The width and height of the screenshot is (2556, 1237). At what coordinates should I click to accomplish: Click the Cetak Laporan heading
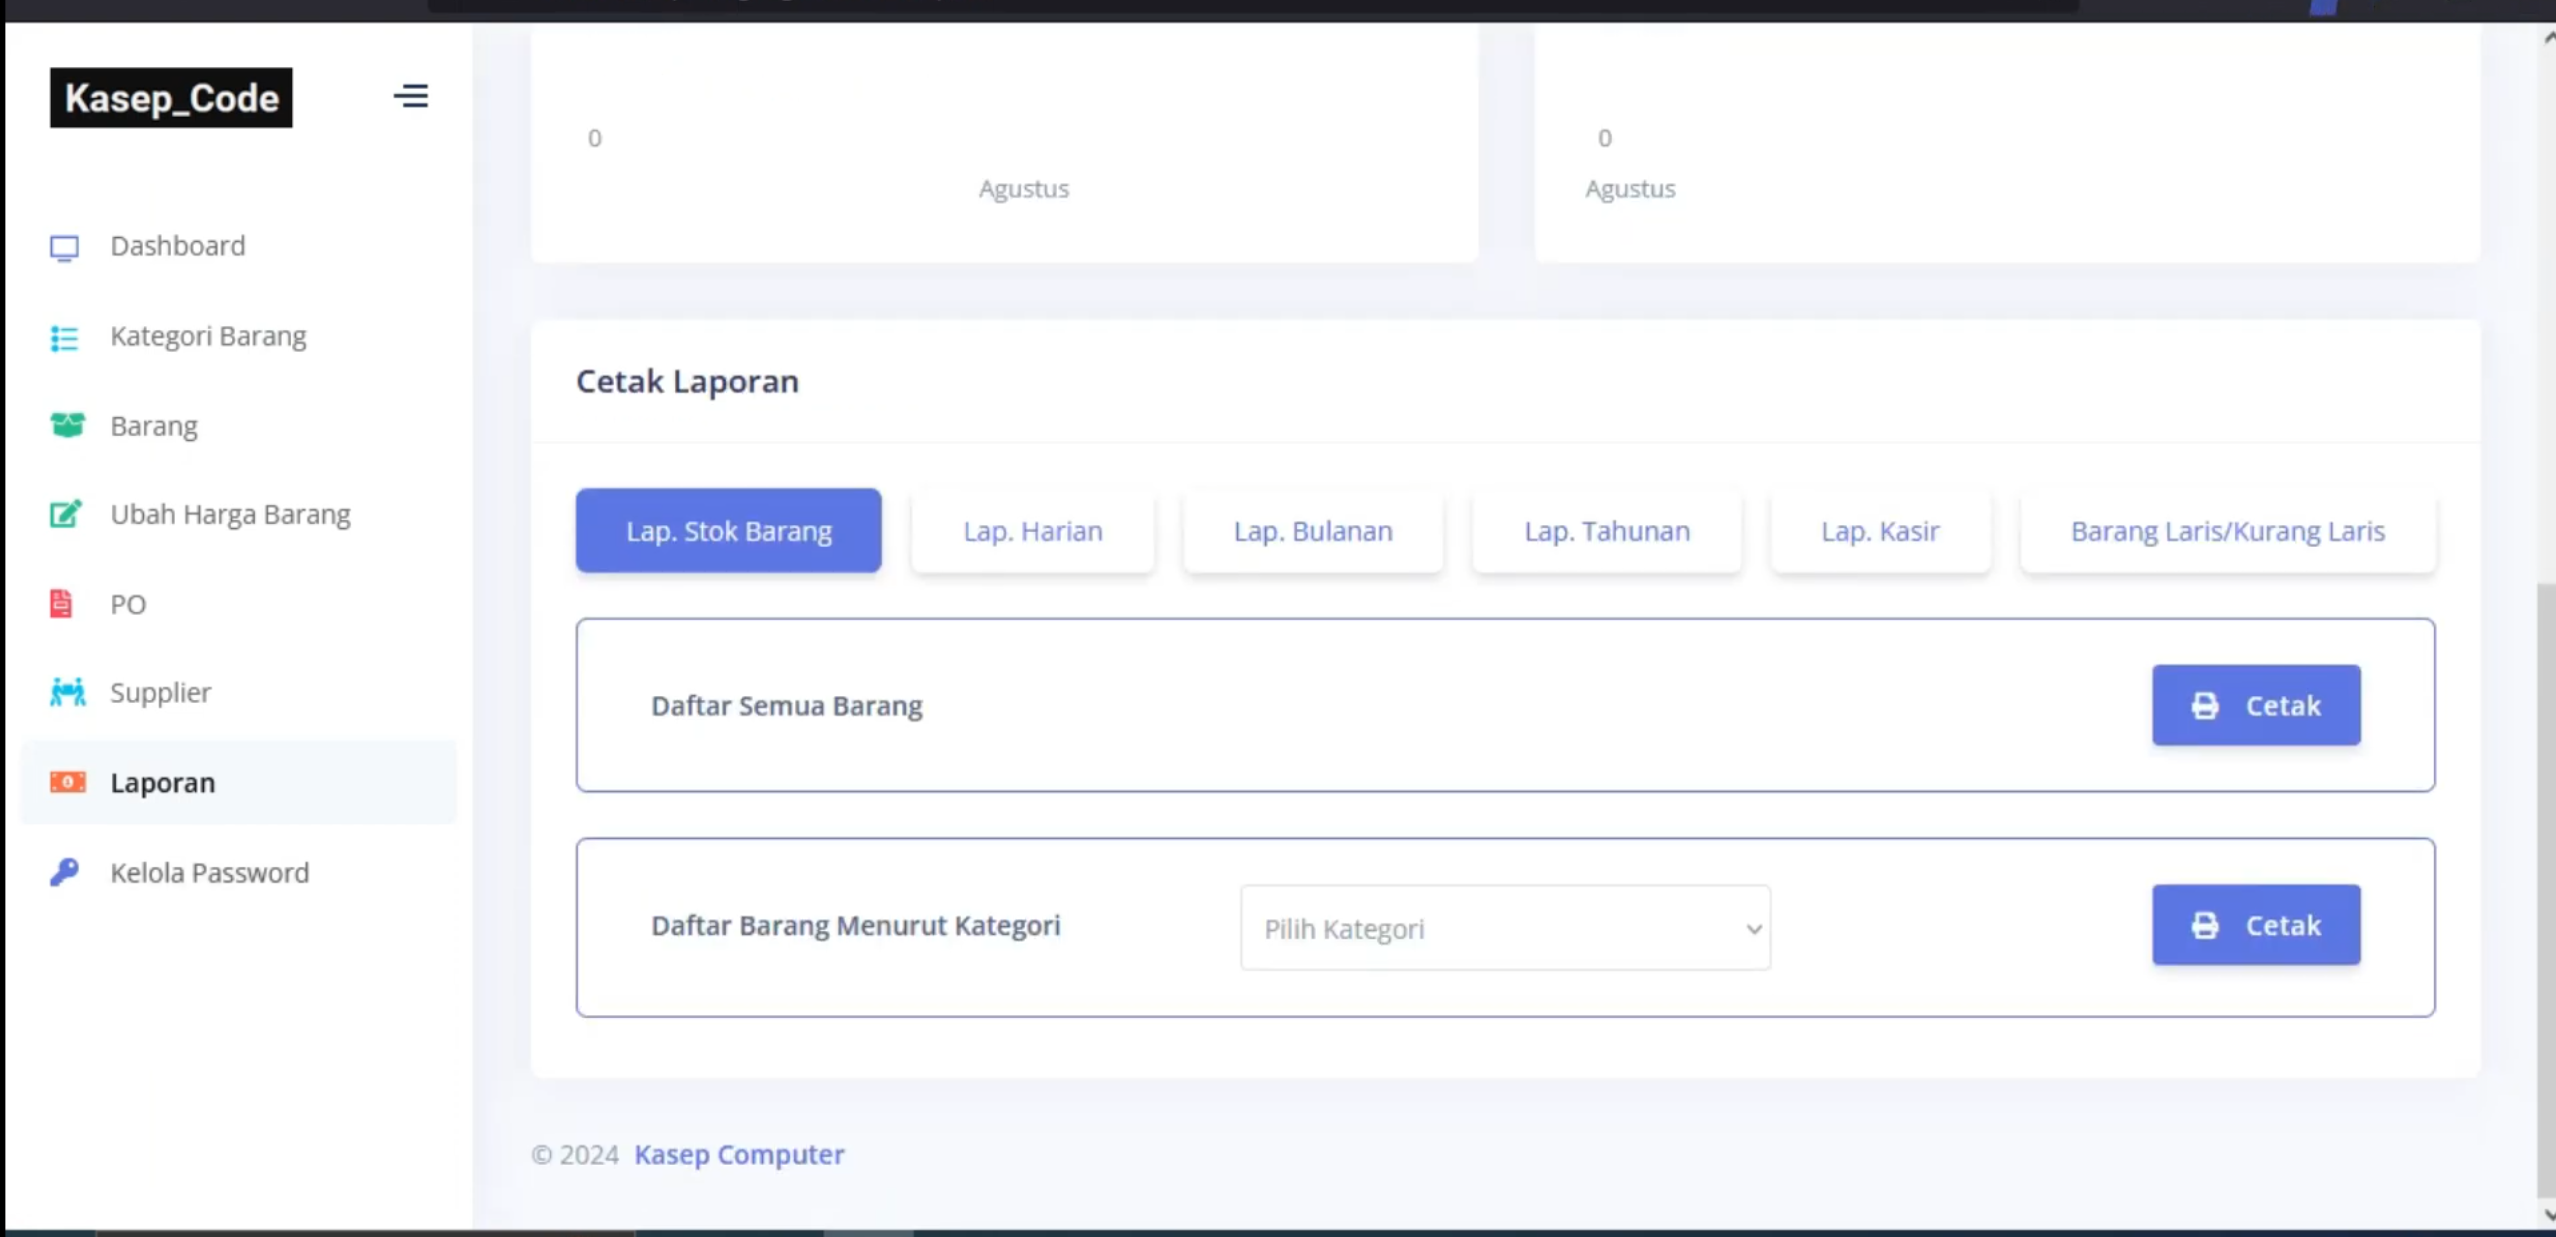(687, 381)
